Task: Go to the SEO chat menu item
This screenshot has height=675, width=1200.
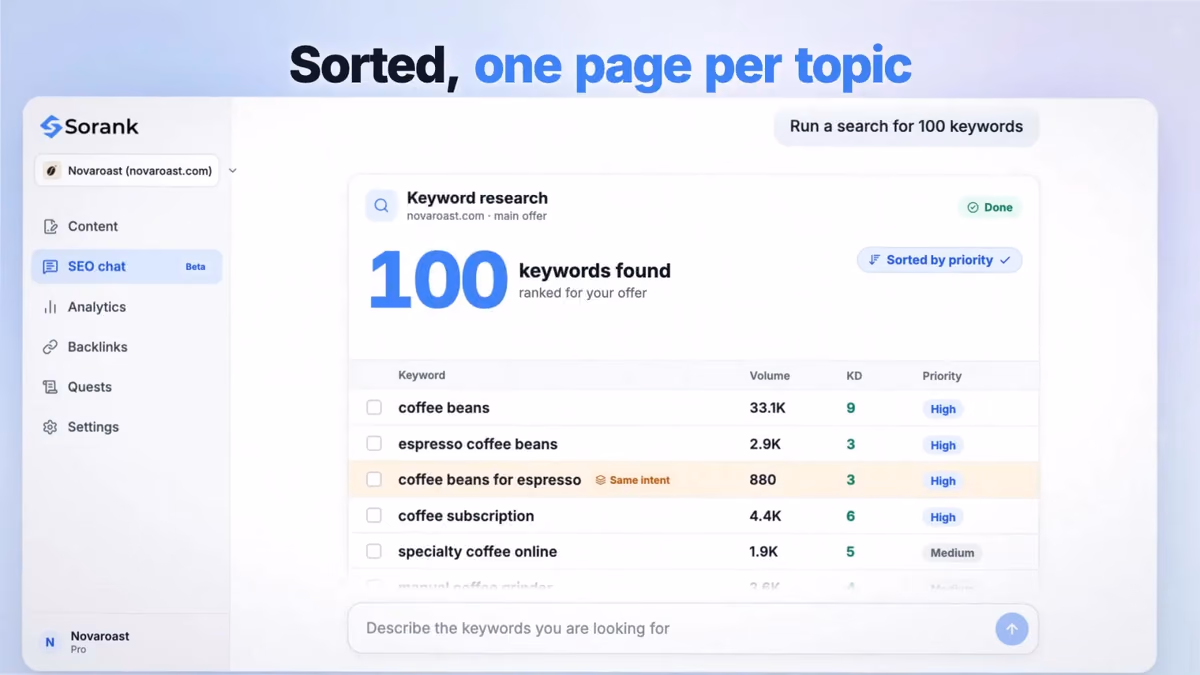Action: [x=127, y=267]
